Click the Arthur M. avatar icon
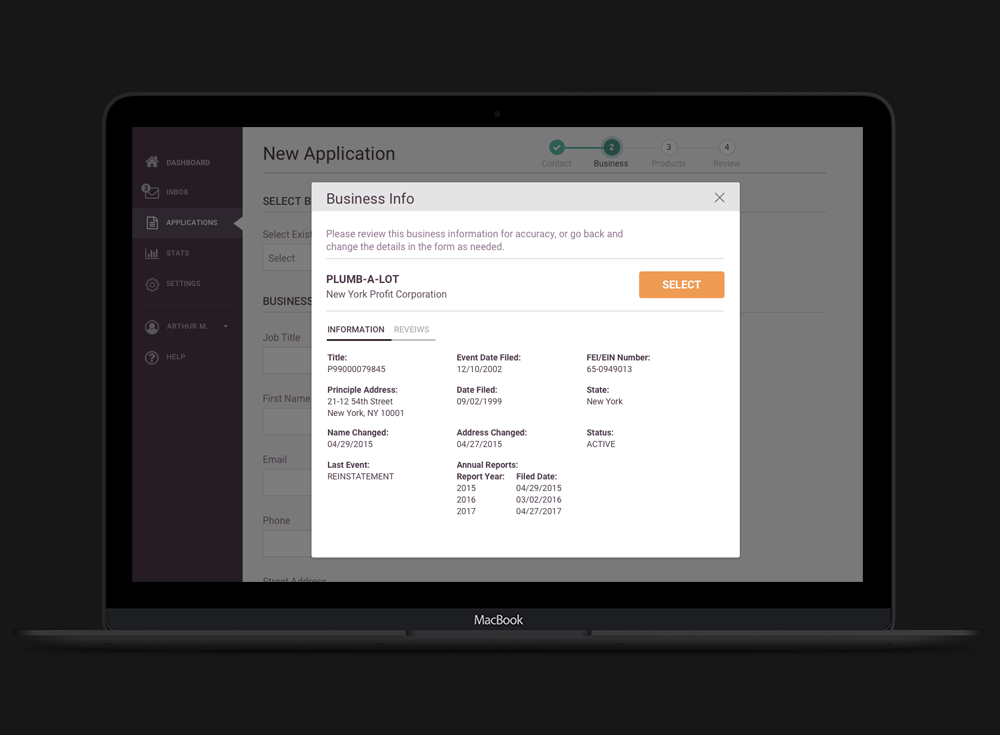The height and width of the screenshot is (735, 1000). point(152,327)
